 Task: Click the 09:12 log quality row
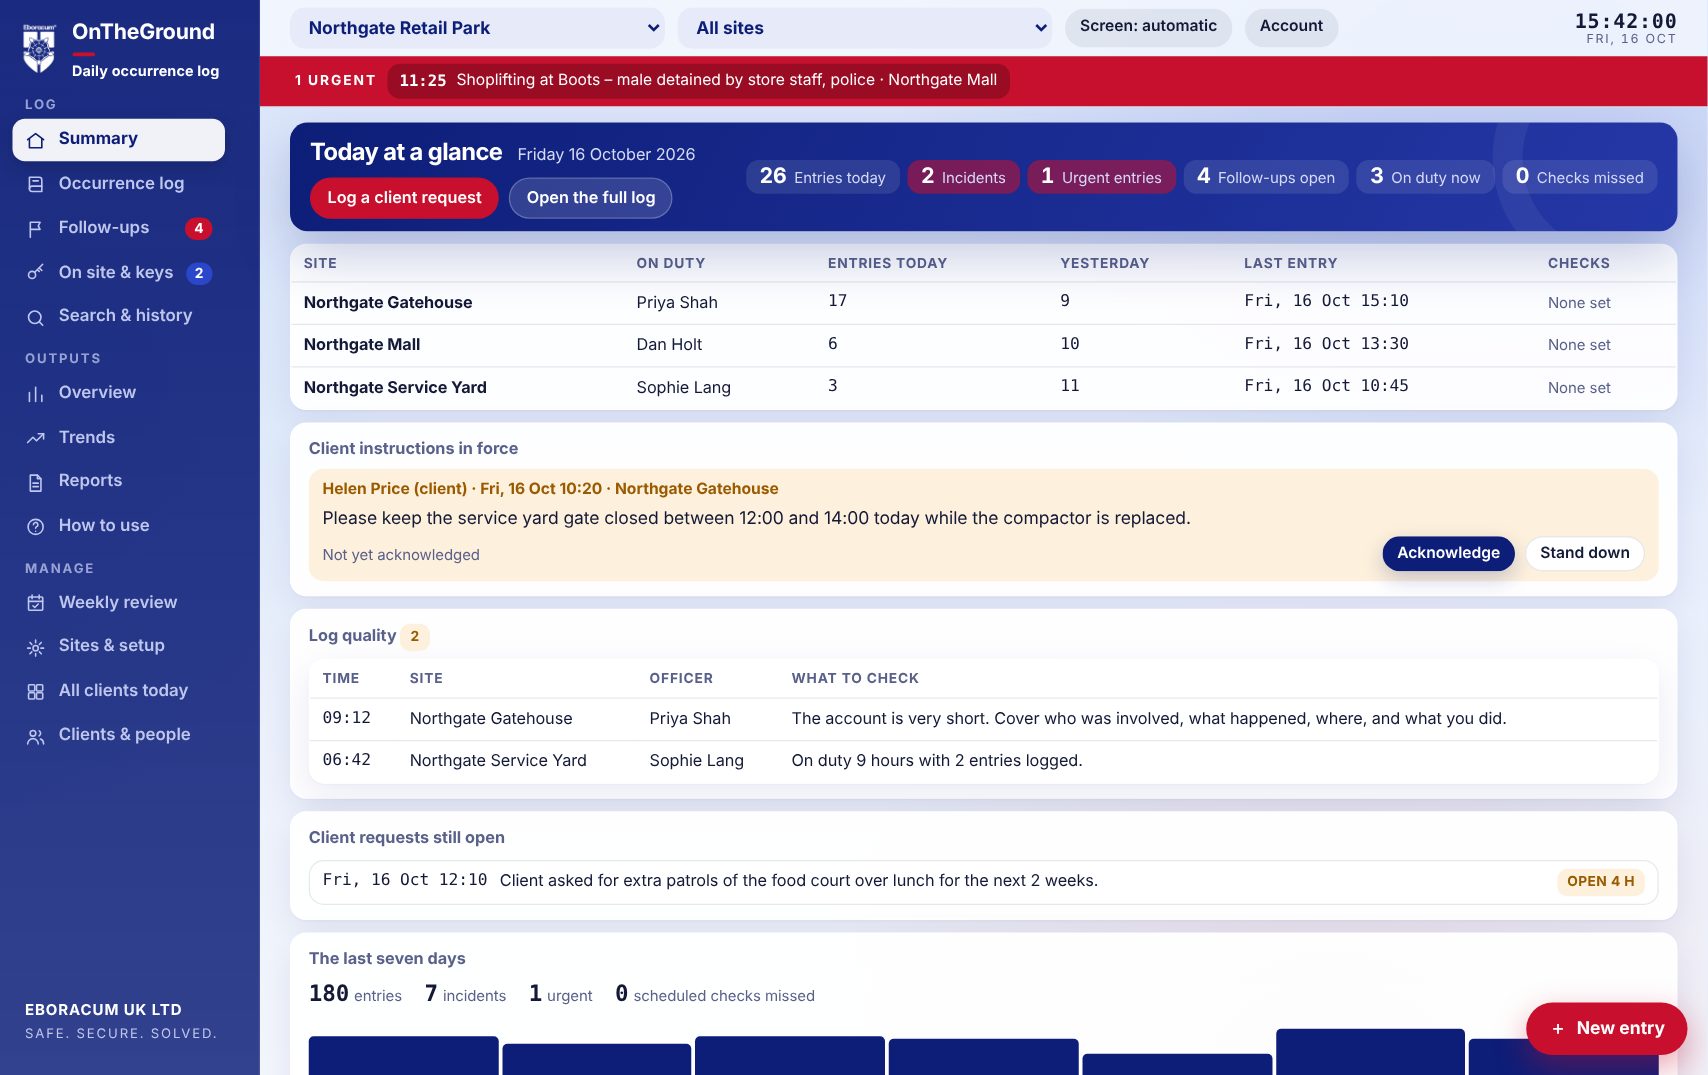tap(983, 719)
